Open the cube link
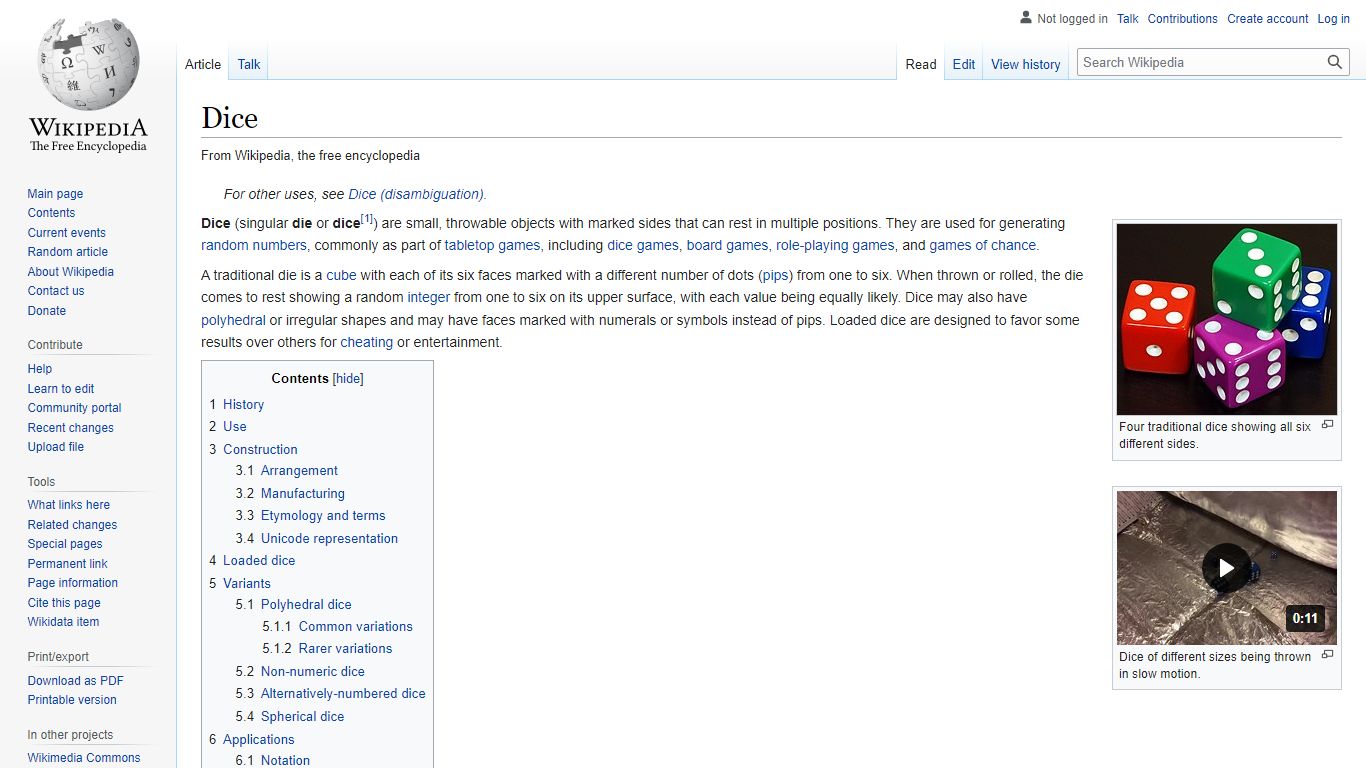The height and width of the screenshot is (768, 1366). coord(341,275)
